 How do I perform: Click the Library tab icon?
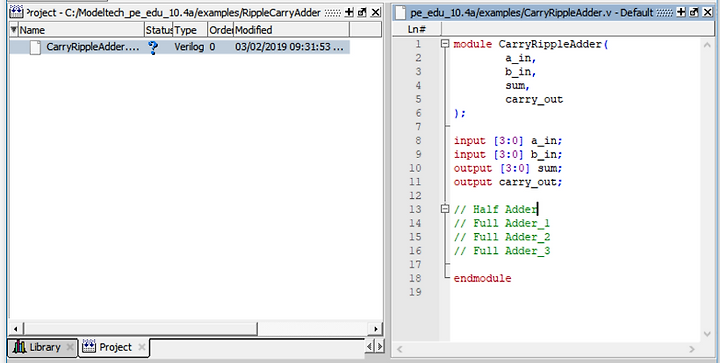tap(20, 347)
